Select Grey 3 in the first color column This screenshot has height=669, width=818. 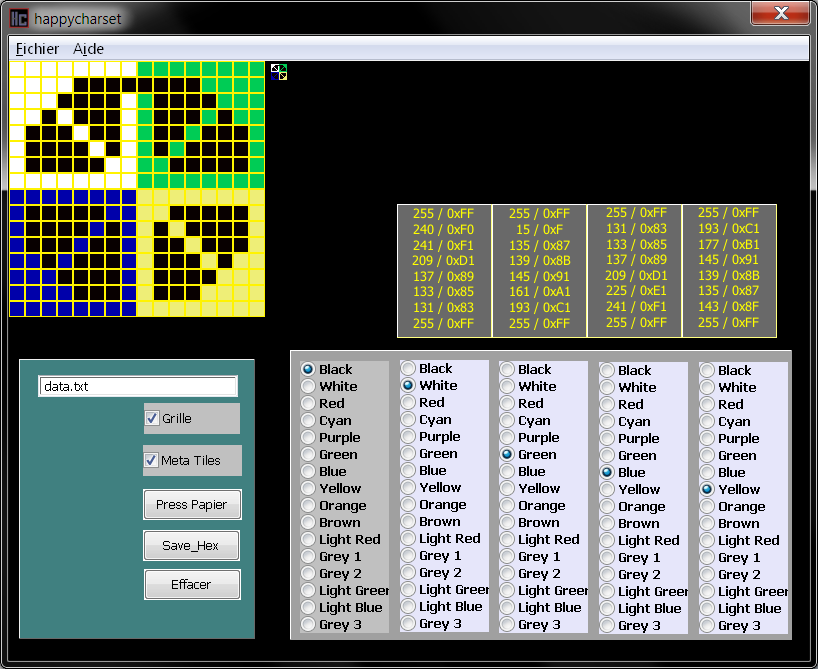coord(309,624)
